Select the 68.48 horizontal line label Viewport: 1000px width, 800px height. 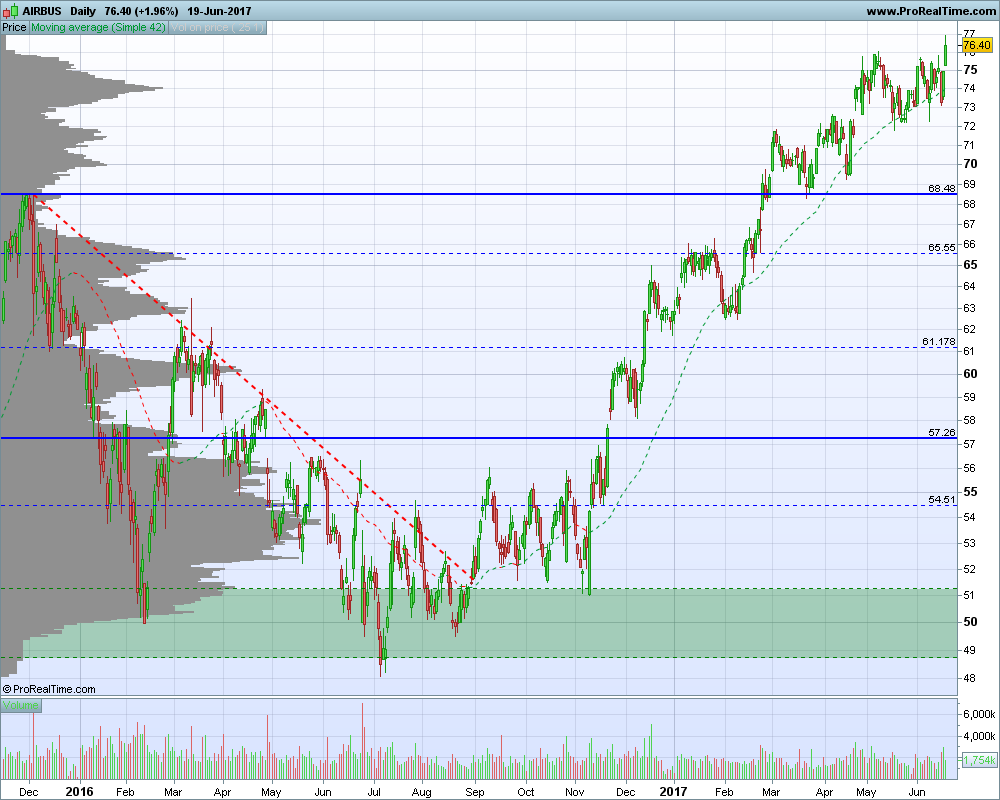click(x=942, y=188)
